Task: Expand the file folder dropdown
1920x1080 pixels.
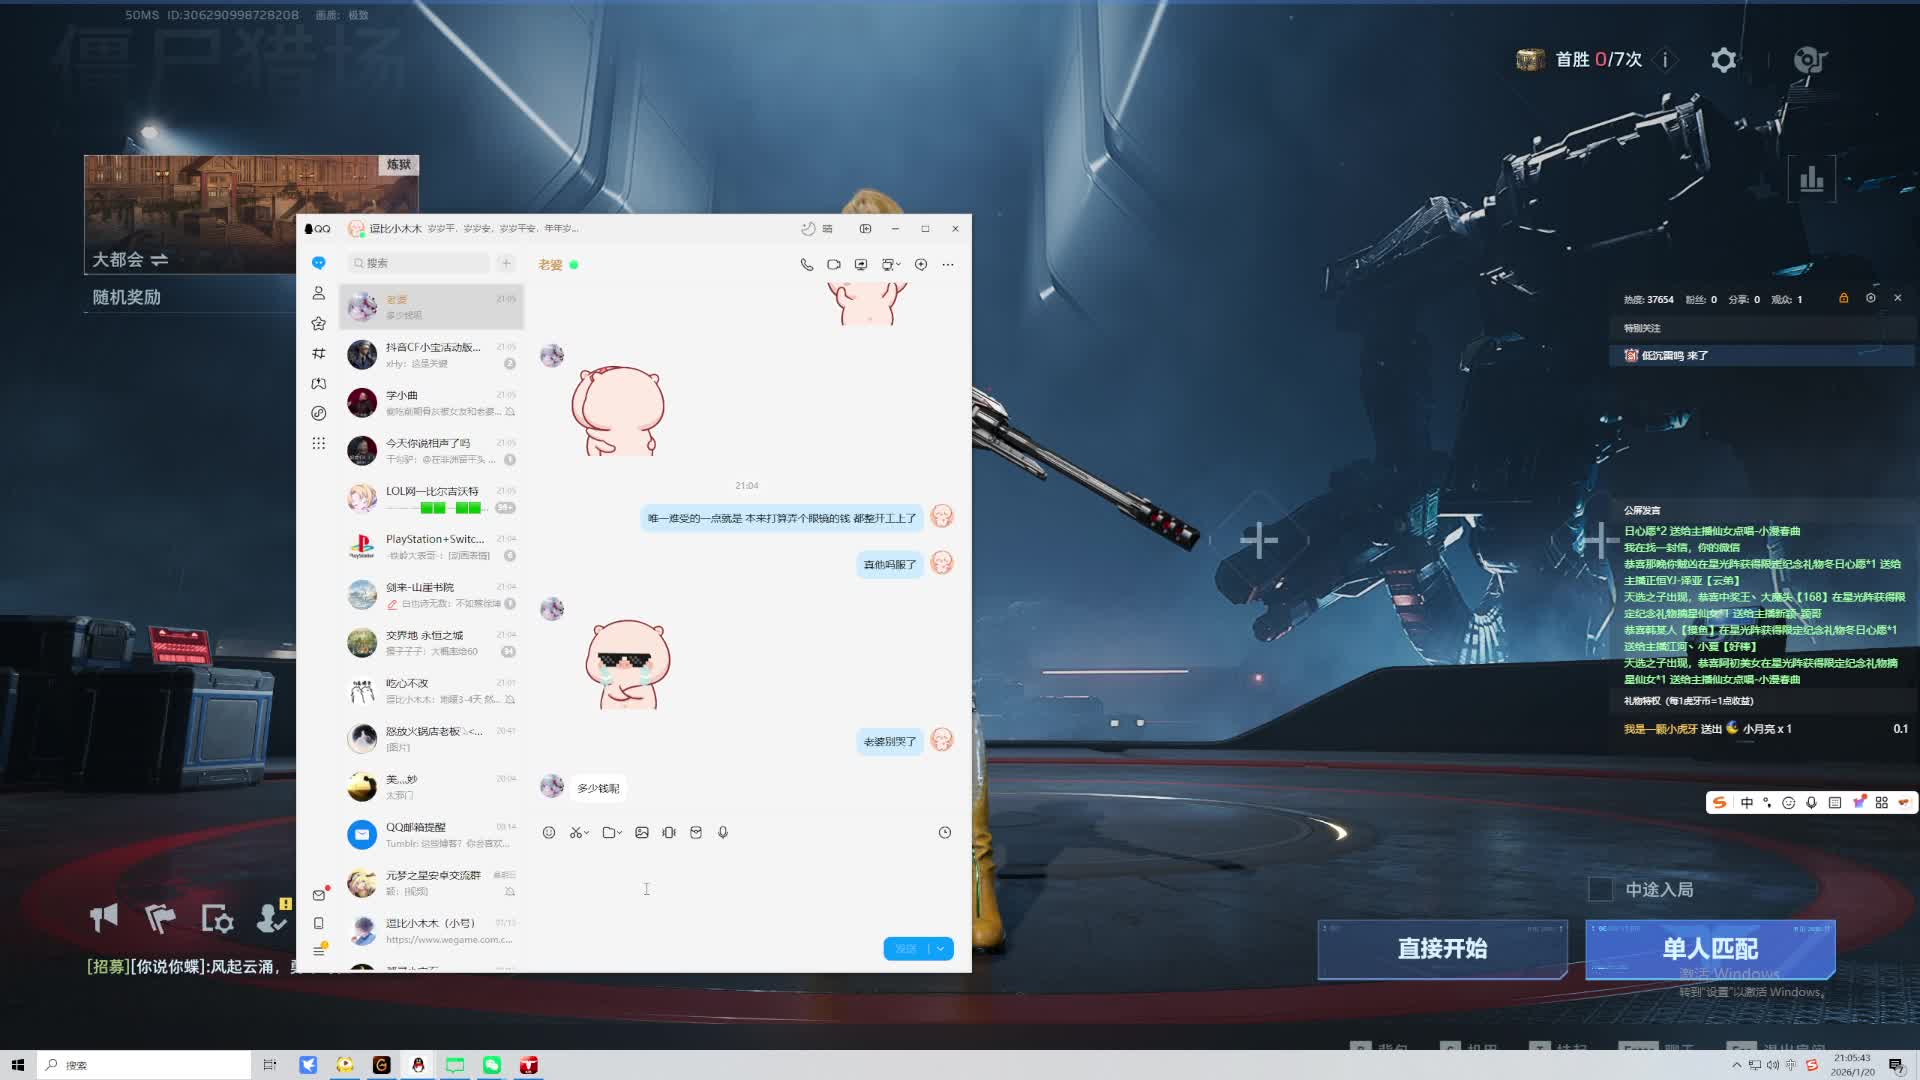Action: pyautogui.click(x=620, y=833)
